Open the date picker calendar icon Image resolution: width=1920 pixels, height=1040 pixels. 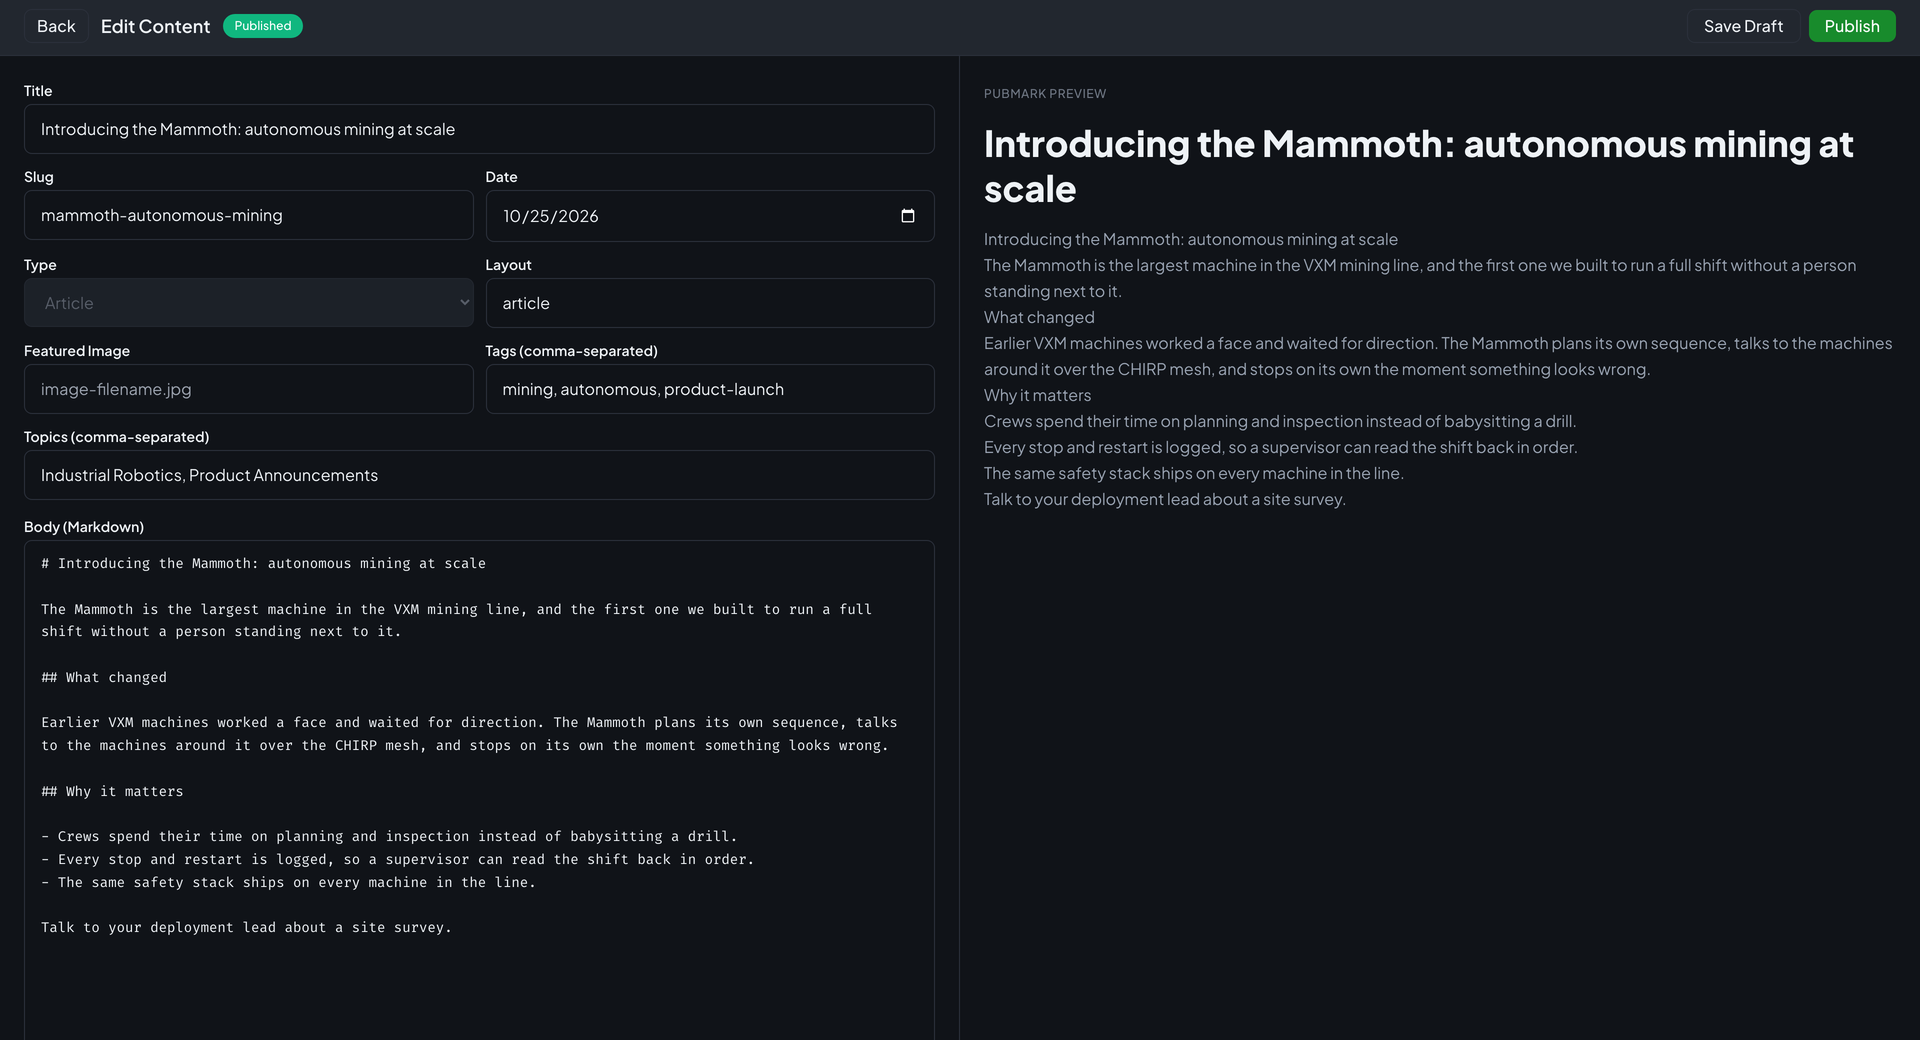coord(907,216)
